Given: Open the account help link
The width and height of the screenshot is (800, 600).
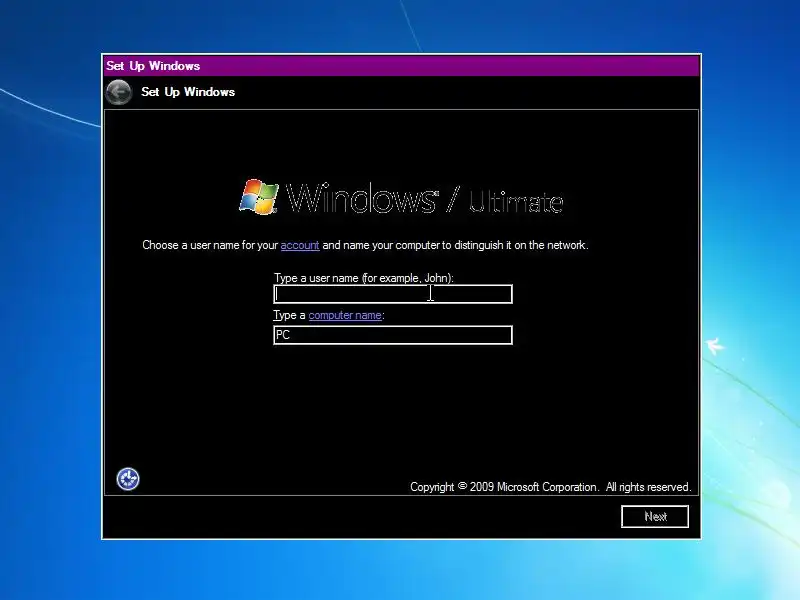Looking at the screenshot, I should click(x=300, y=245).
